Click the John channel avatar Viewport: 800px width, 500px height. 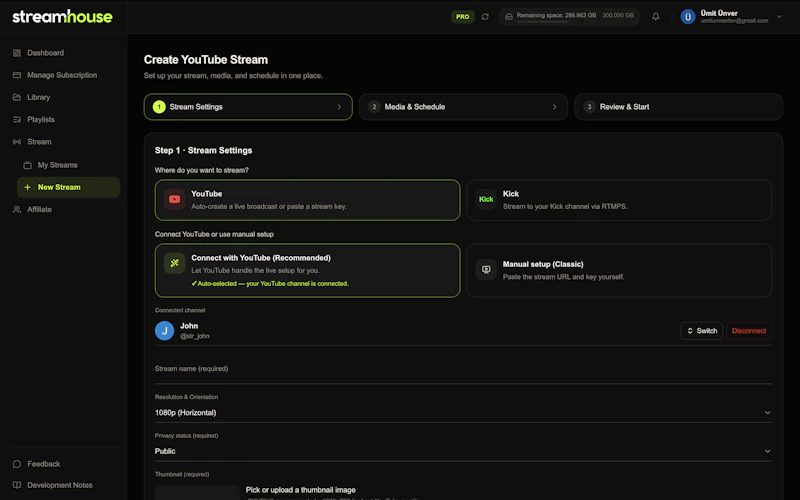pyautogui.click(x=164, y=331)
